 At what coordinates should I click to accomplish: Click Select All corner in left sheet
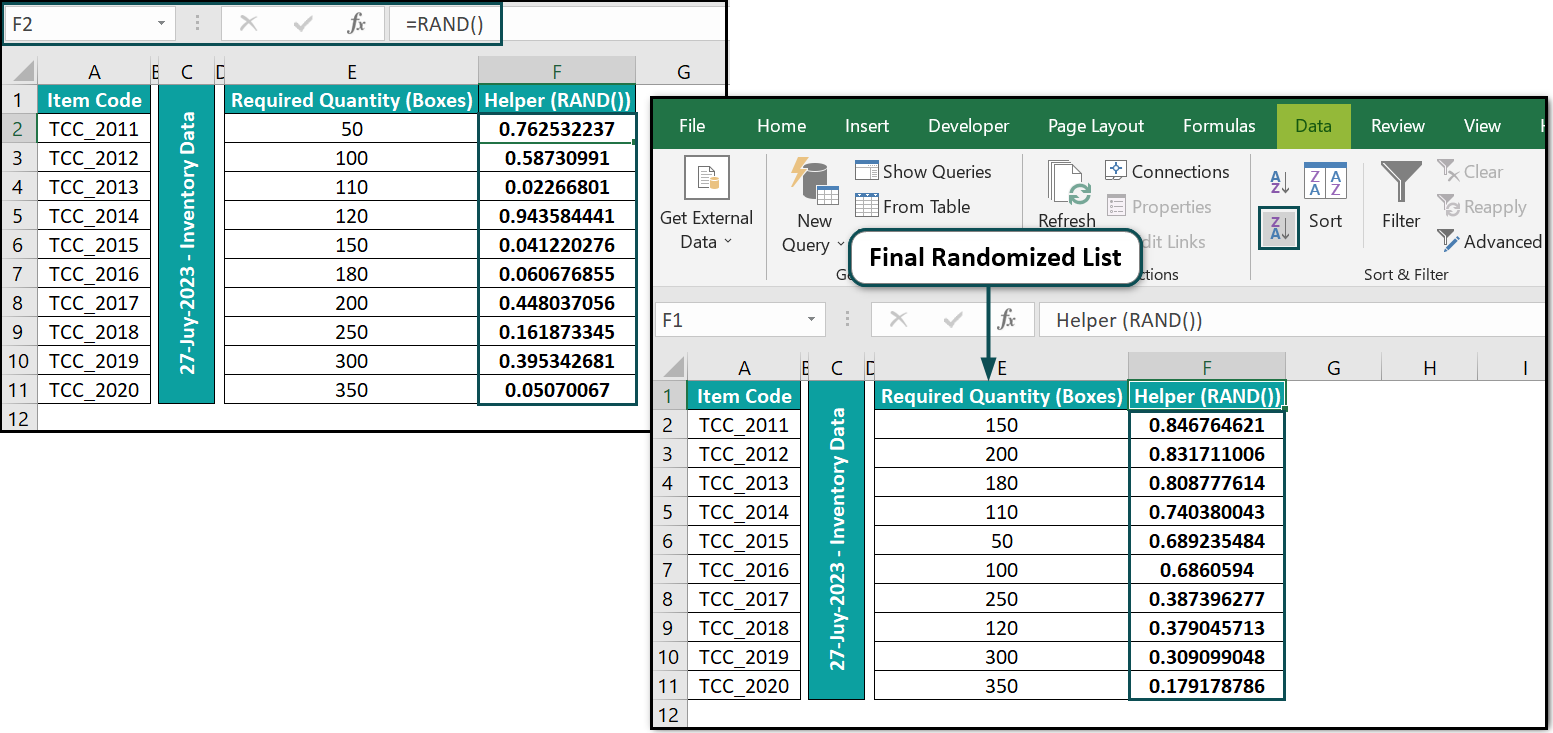point(19,71)
